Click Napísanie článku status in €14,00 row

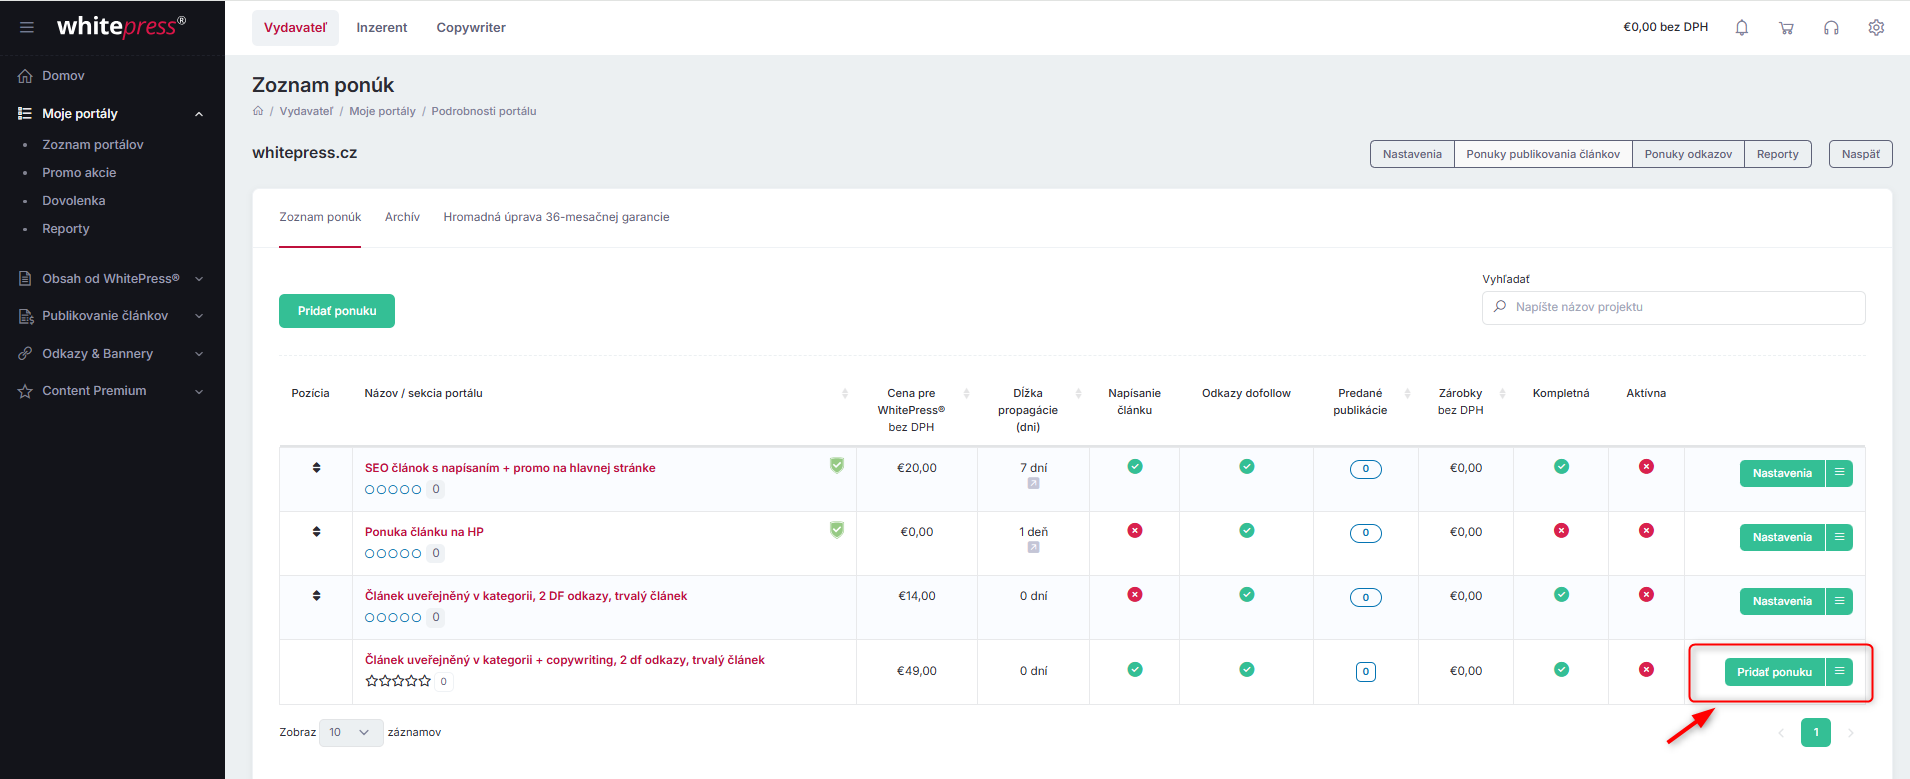coord(1134,594)
